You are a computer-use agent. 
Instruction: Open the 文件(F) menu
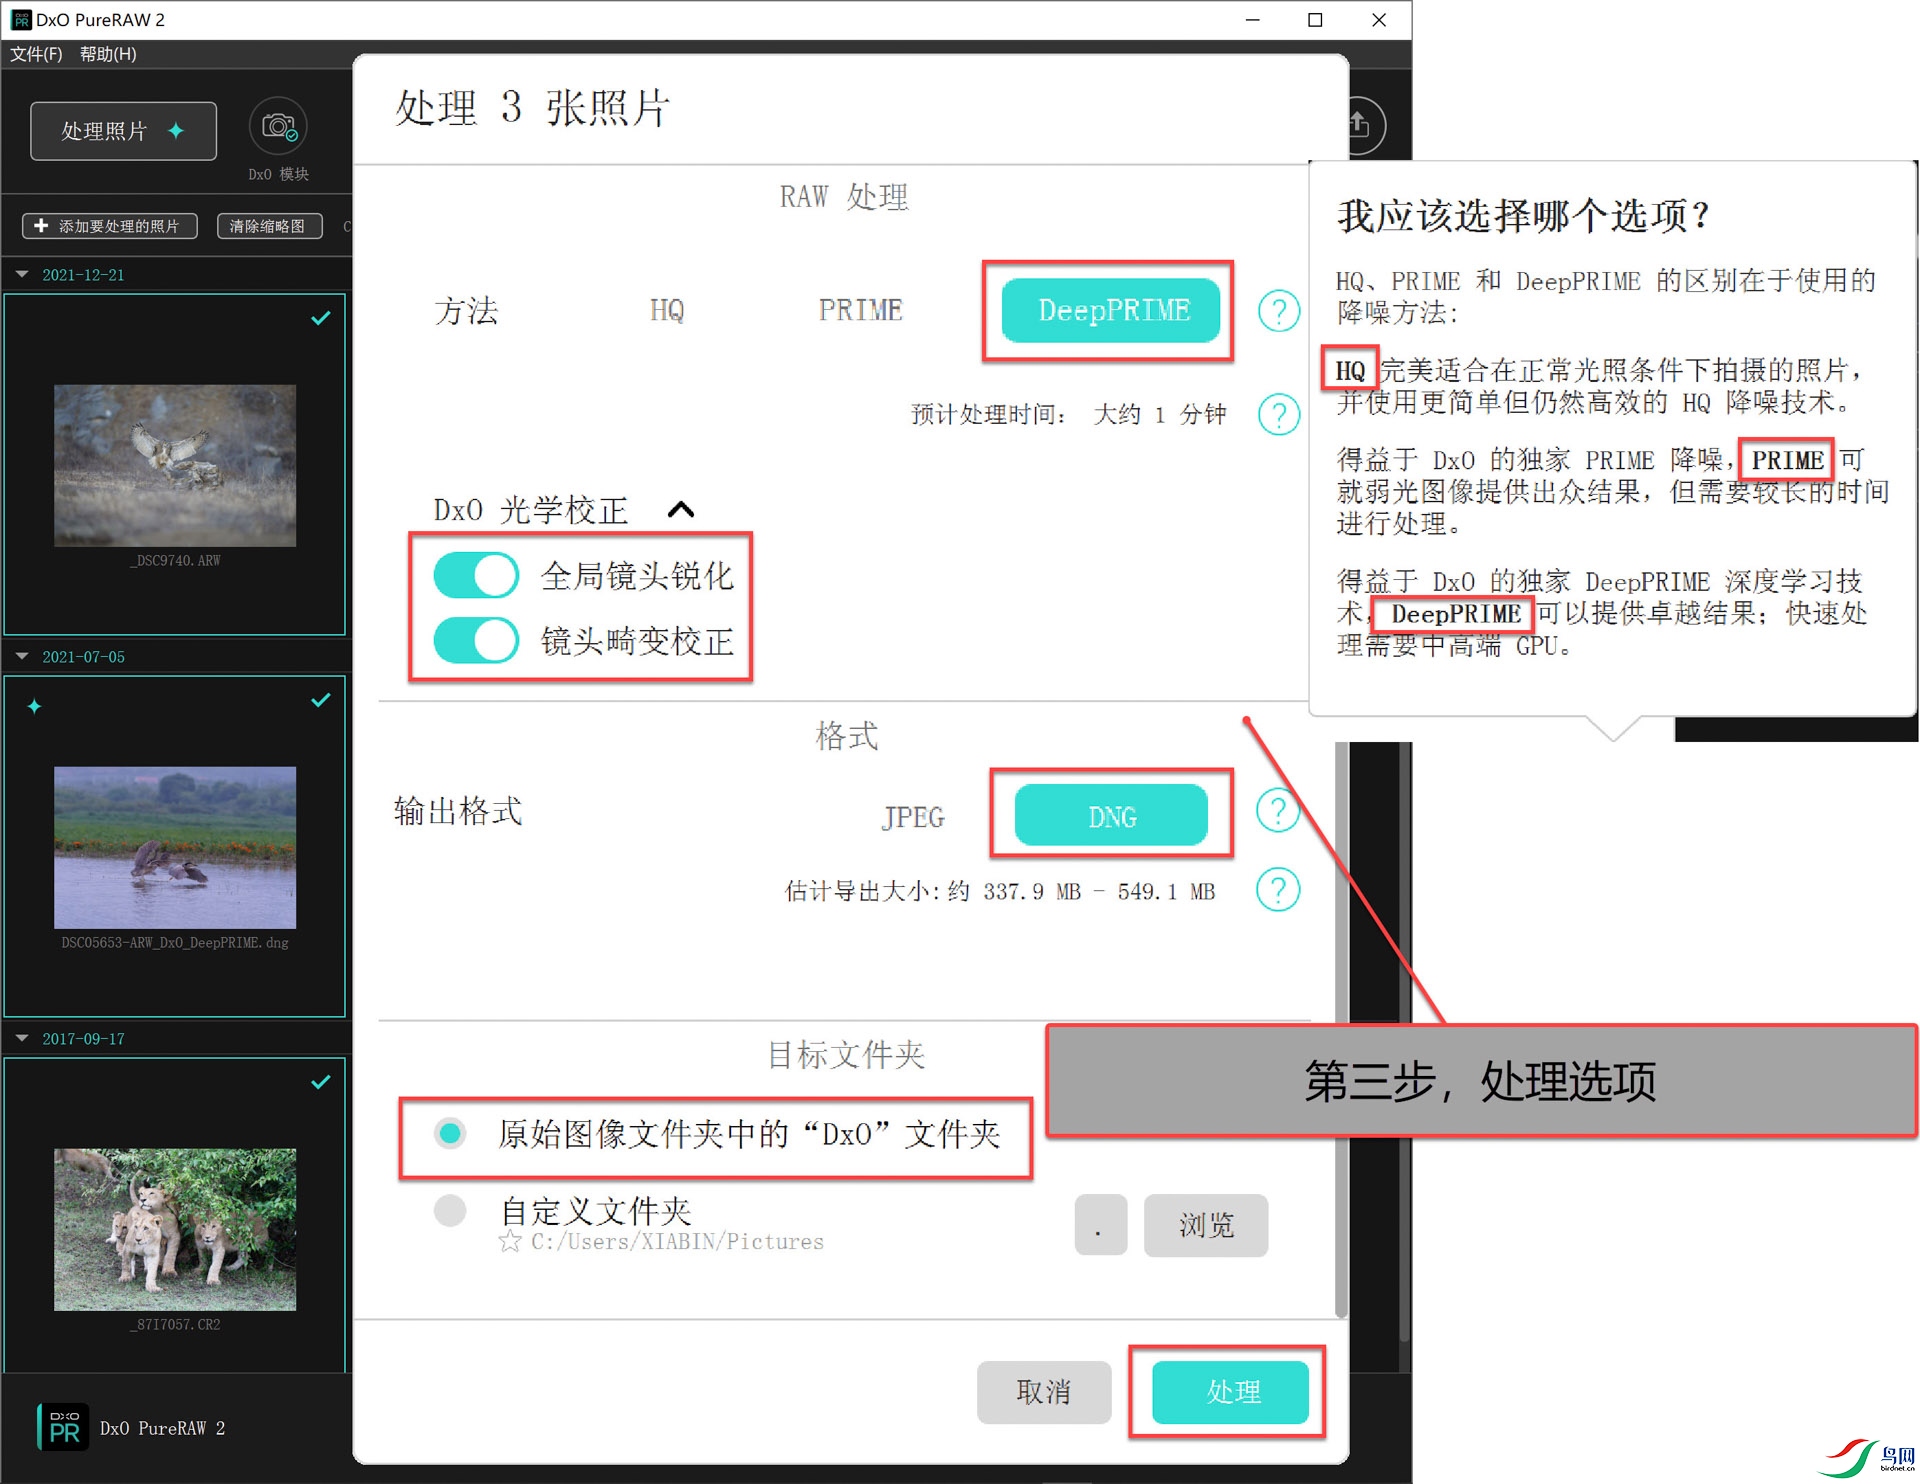[36, 54]
